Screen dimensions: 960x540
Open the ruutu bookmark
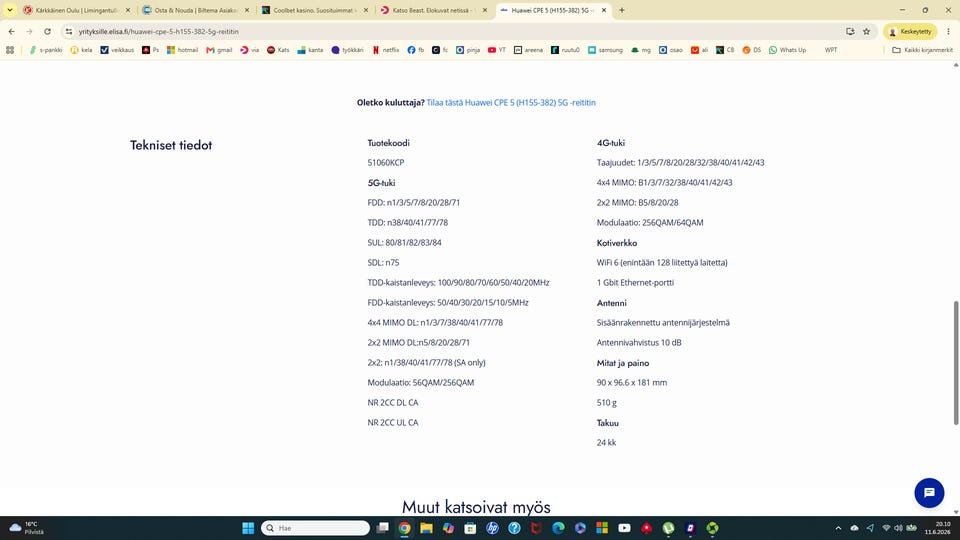tap(565, 50)
